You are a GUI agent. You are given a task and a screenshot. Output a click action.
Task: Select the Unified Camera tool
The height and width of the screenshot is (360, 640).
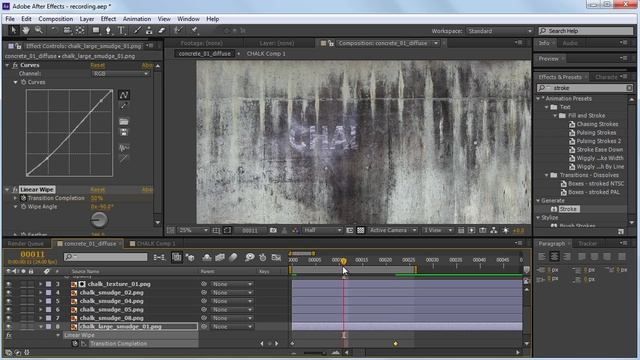coord(67,30)
